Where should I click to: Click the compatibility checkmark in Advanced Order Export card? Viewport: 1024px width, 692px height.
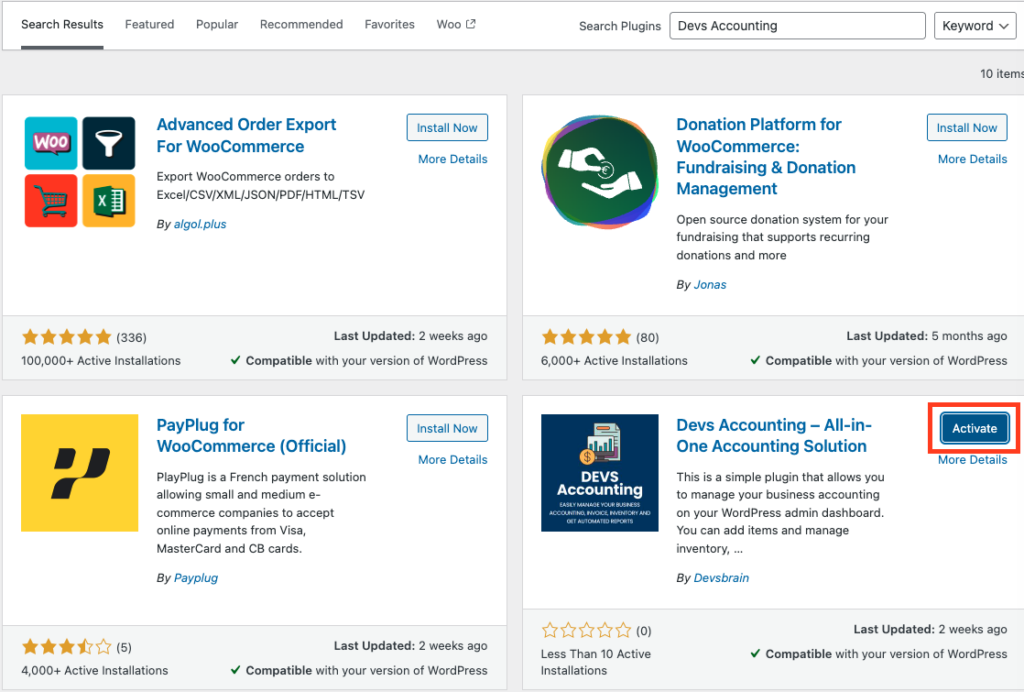(236, 360)
